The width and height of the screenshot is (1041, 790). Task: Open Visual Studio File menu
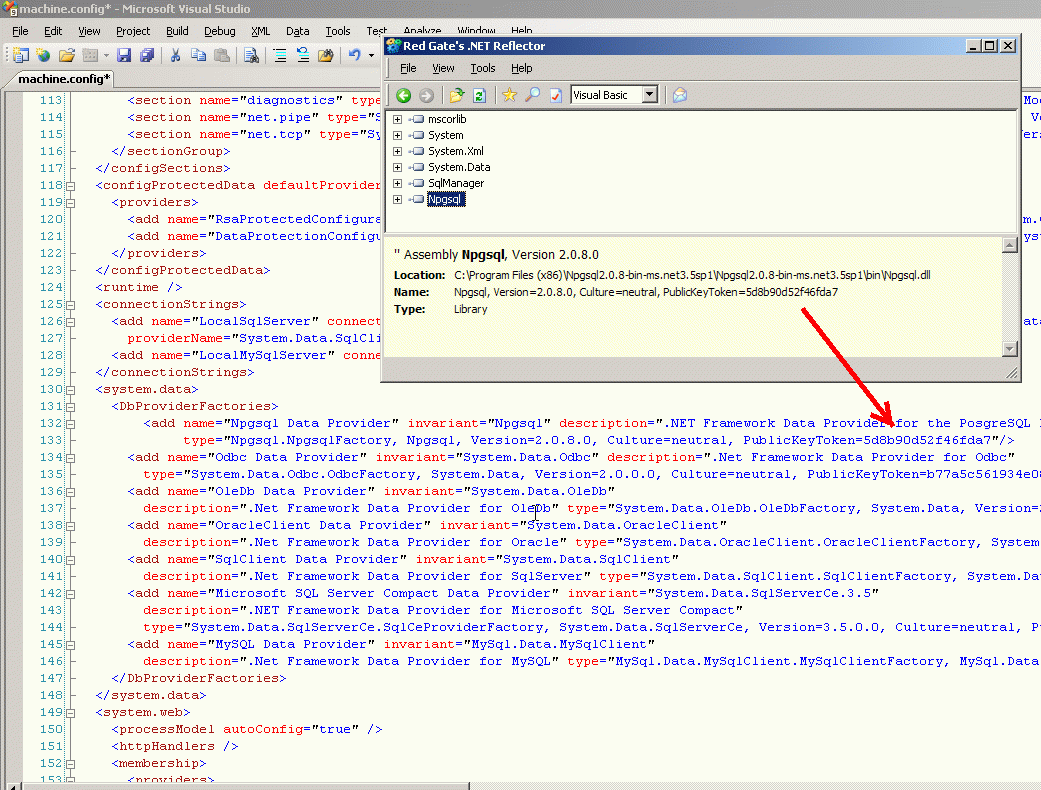point(21,31)
